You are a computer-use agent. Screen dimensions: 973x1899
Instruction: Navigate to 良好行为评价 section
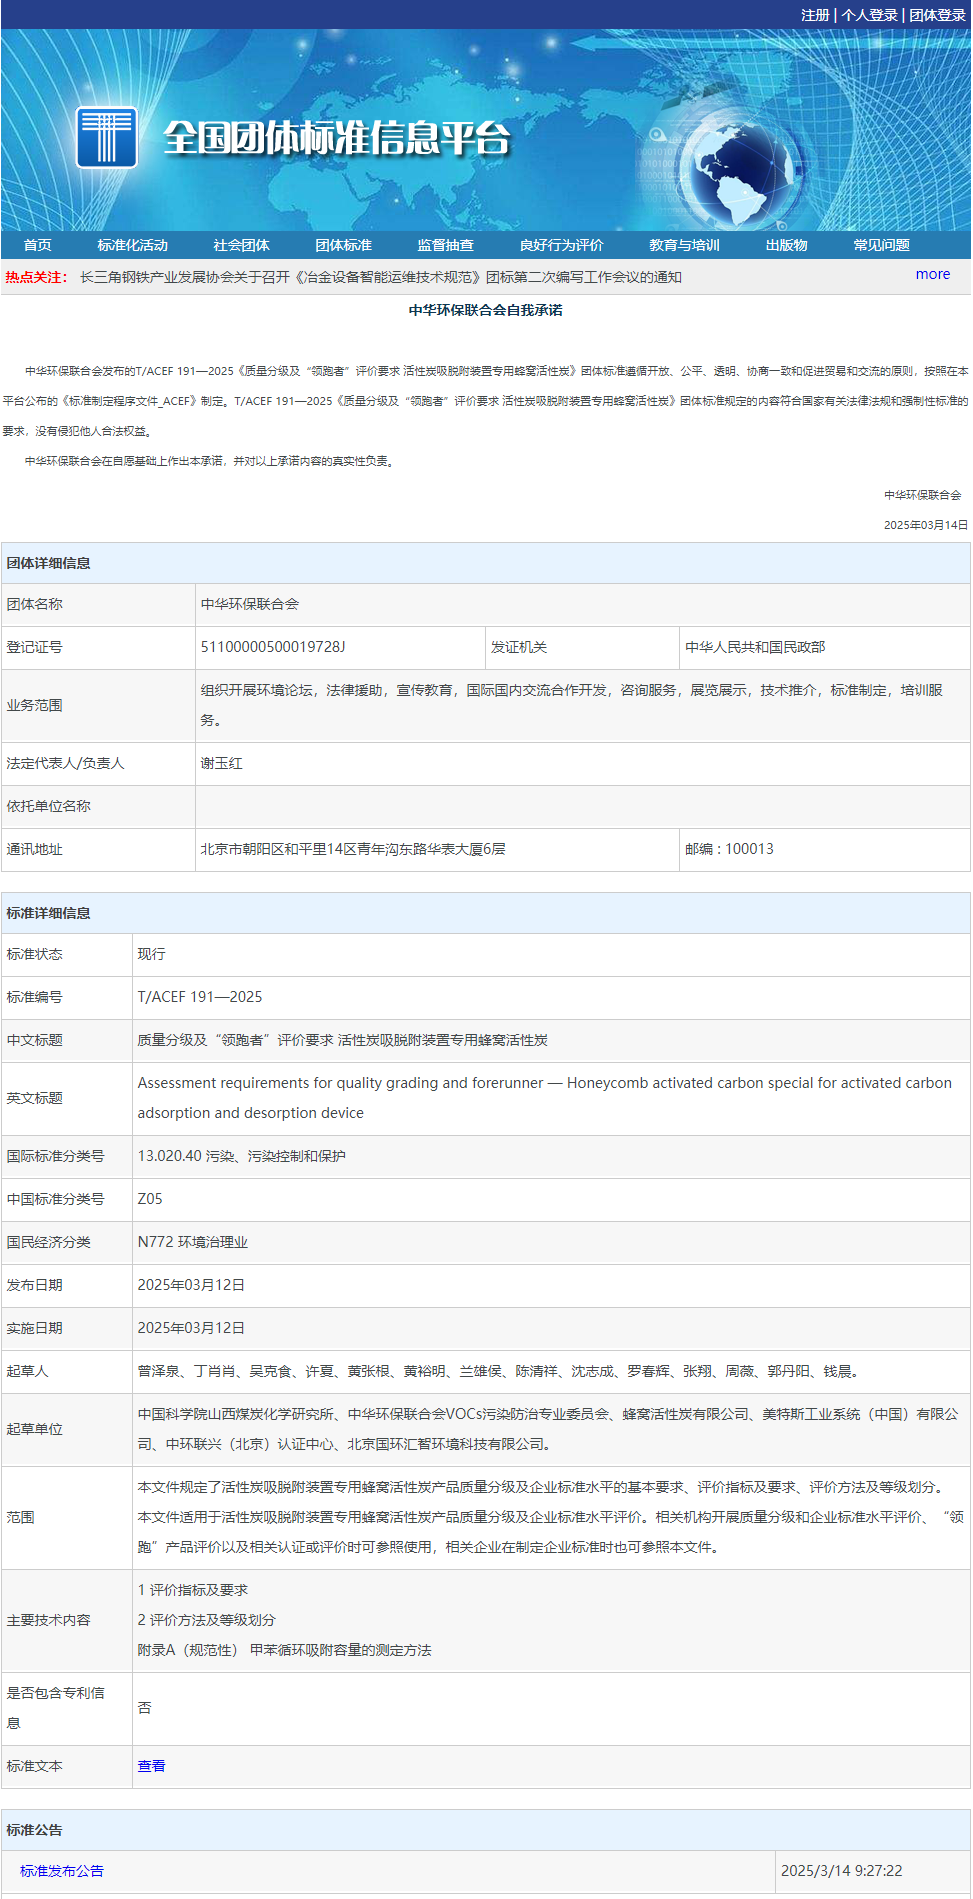click(561, 245)
